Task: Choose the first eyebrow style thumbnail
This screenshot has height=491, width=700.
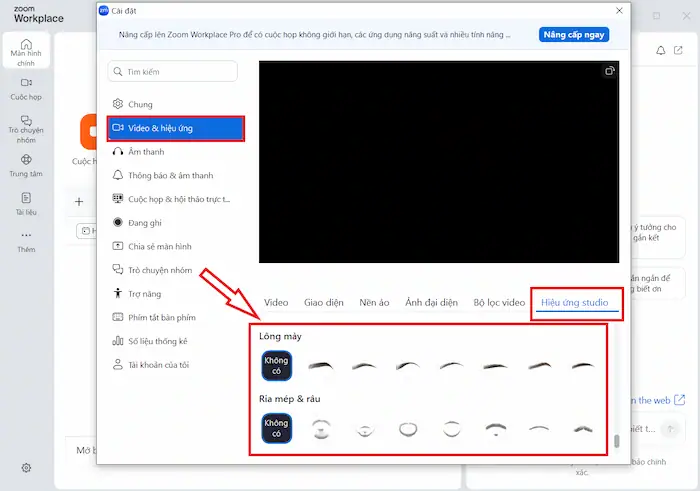Action: point(321,366)
